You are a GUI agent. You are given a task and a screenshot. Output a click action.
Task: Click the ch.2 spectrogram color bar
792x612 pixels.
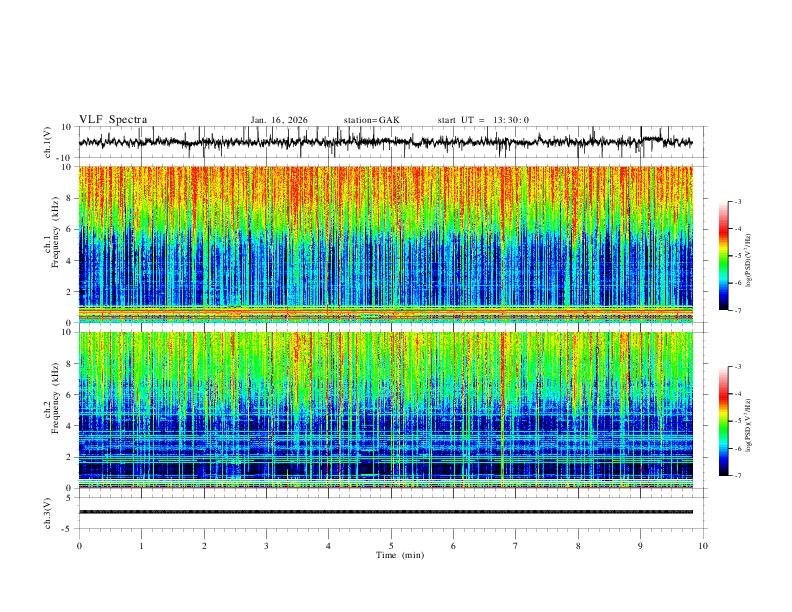[723, 421]
